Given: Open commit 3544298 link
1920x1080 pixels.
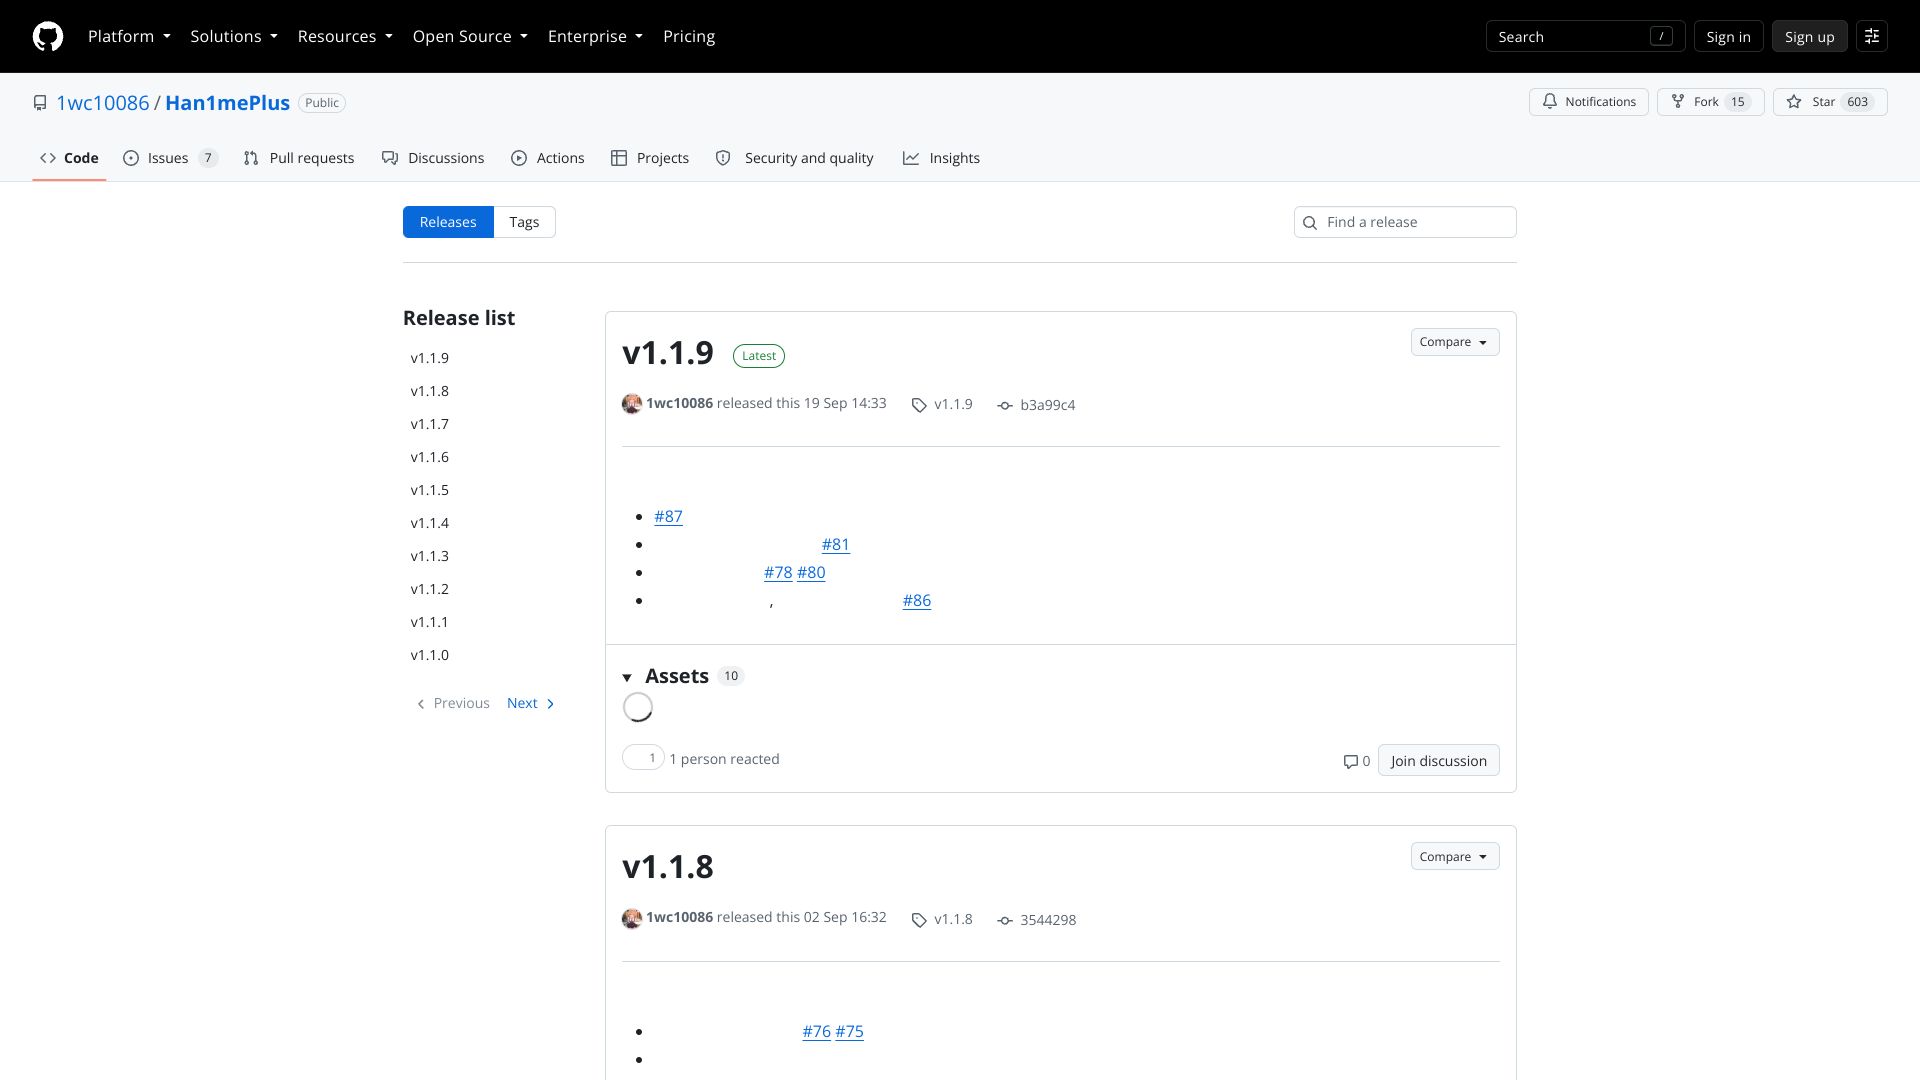Looking at the screenshot, I should click(1037, 920).
